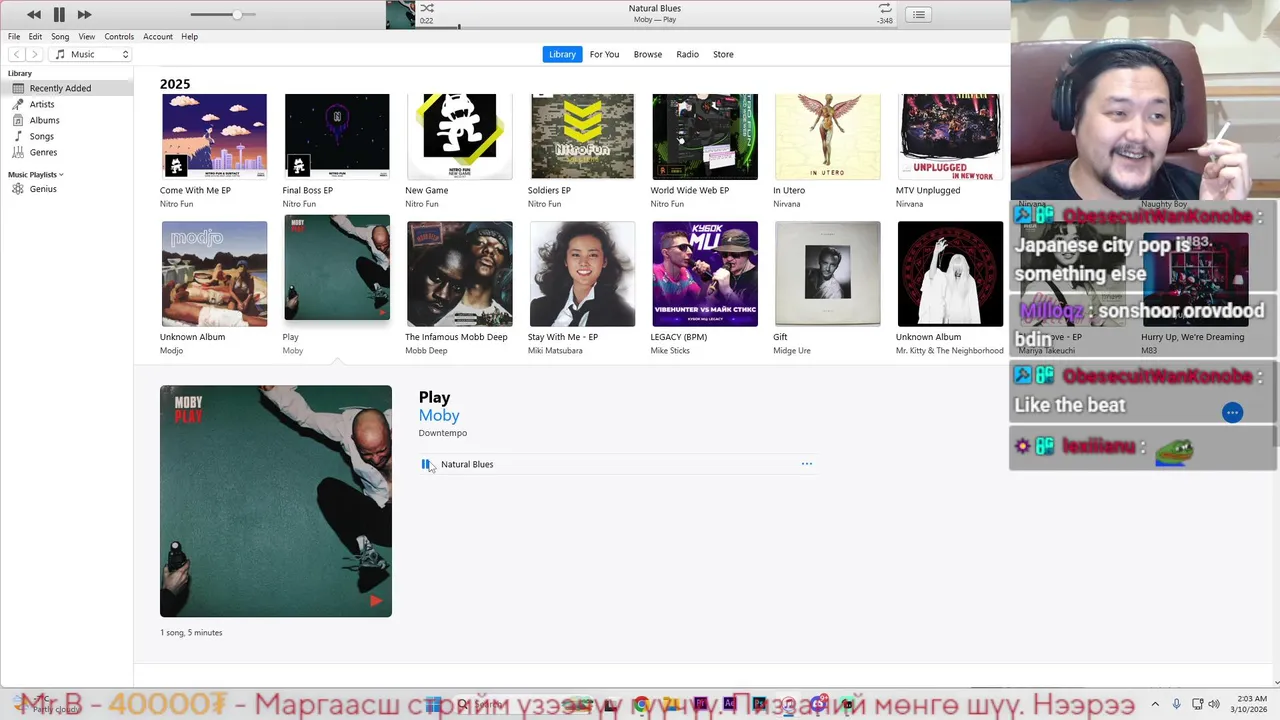Open the taskbar clock and date
This screenshot has height=720, width=1280.
coord(1251,704)
